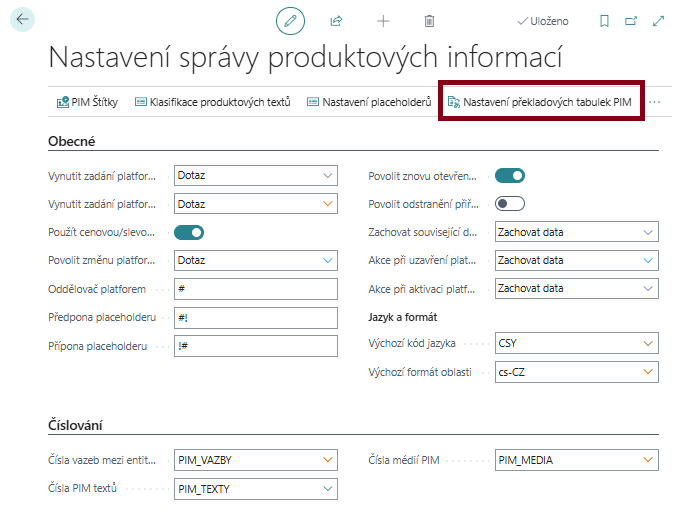
Task: Expand page with diagonal arrows icon
Action: click(x=658, y=21)
